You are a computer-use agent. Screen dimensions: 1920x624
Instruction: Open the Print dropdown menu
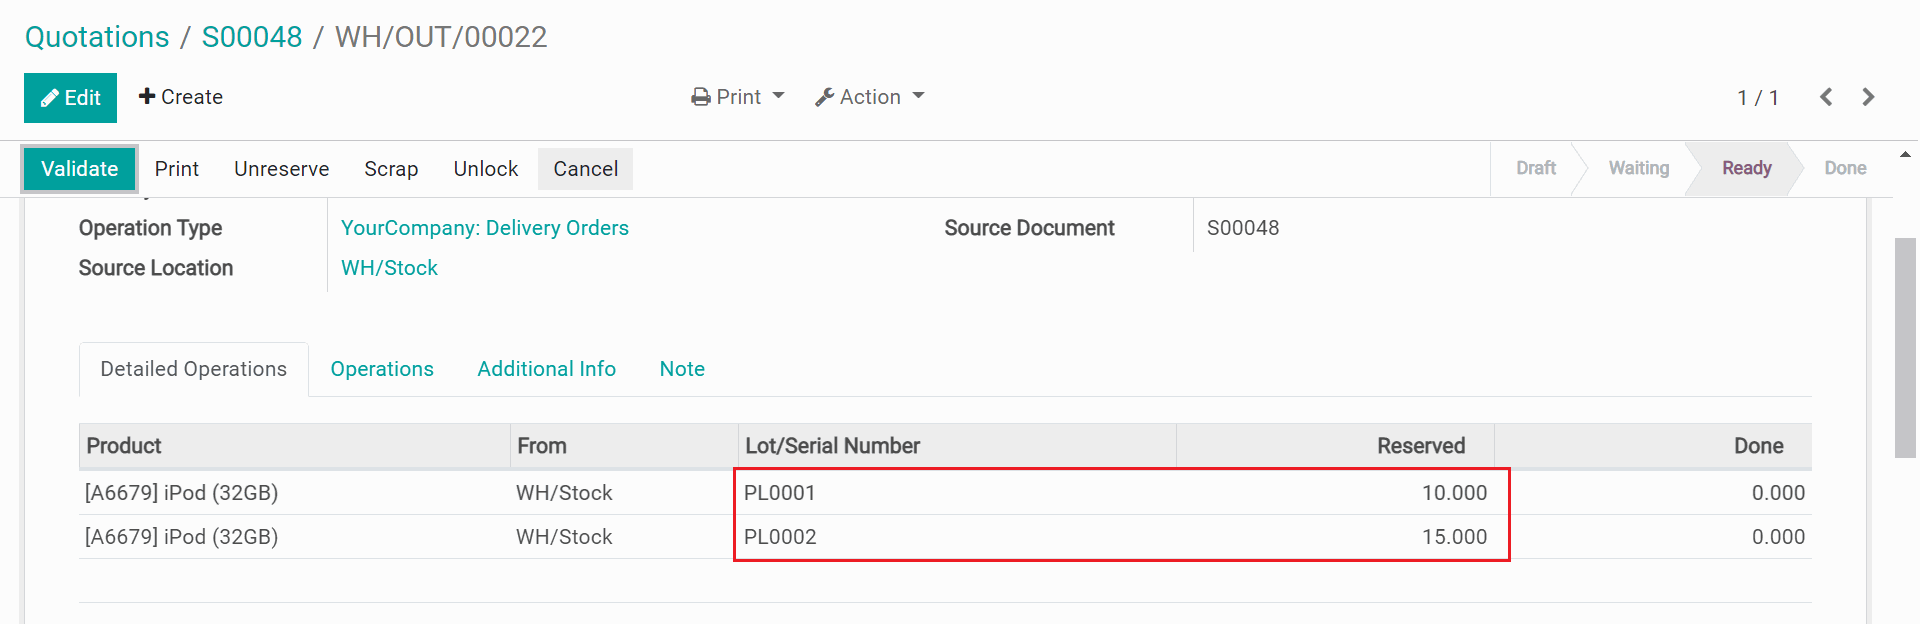tap(738, 97)
